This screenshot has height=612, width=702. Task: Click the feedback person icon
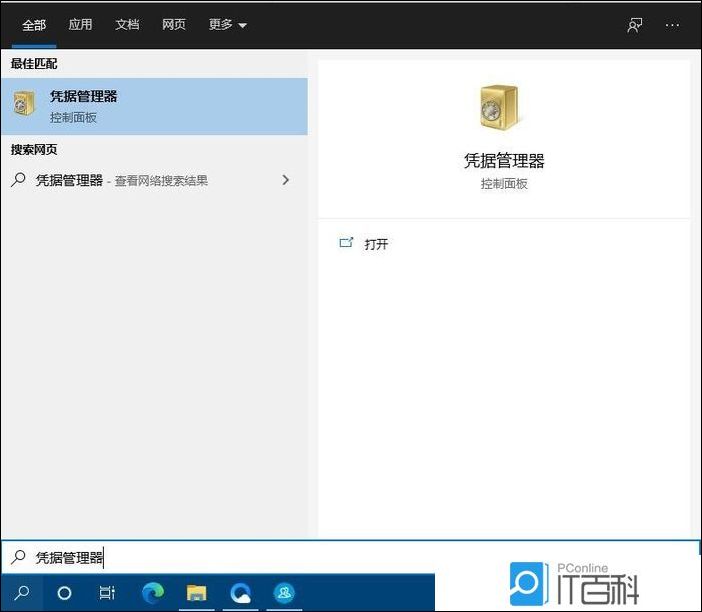click(x=634, y=25)
